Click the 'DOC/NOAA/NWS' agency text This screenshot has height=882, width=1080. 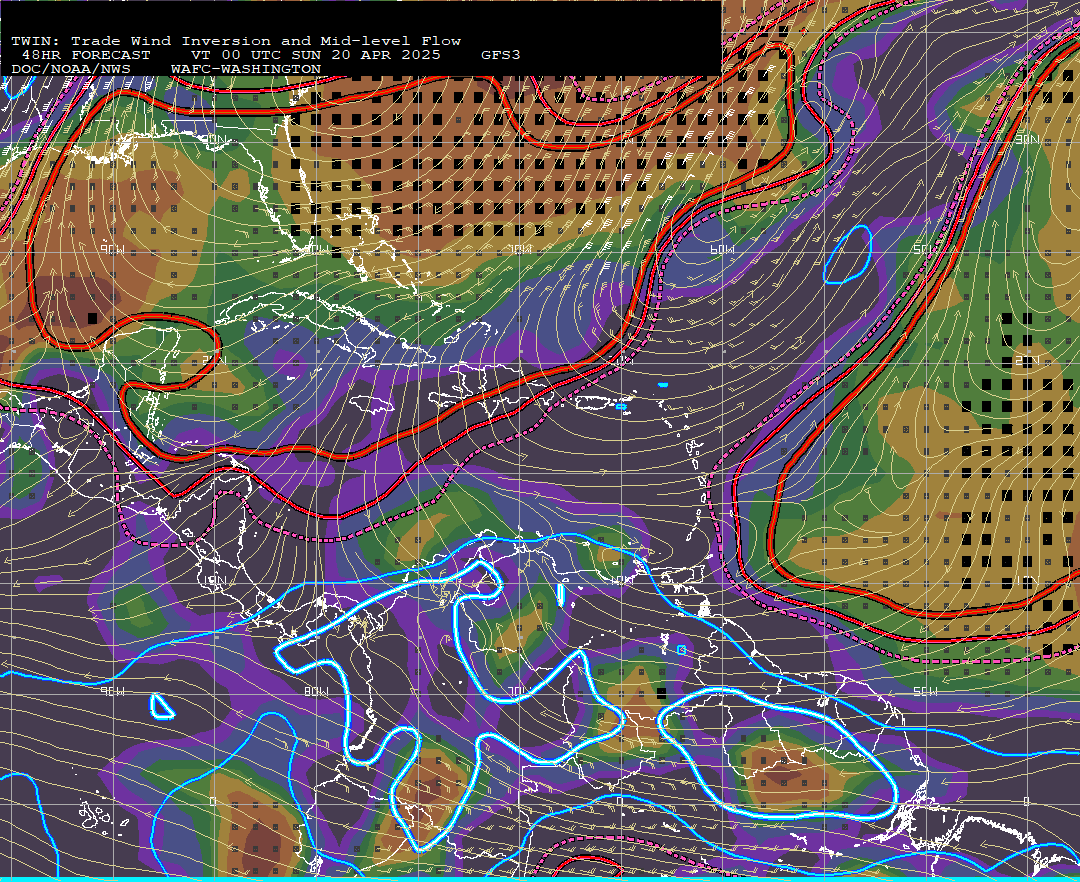70,70
